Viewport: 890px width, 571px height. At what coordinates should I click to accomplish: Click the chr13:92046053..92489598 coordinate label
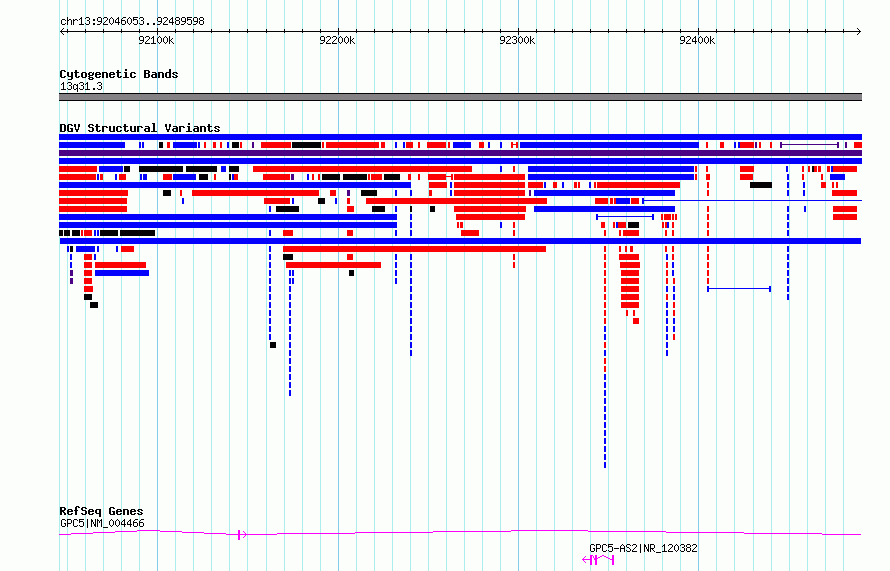[x=132, y=21]
